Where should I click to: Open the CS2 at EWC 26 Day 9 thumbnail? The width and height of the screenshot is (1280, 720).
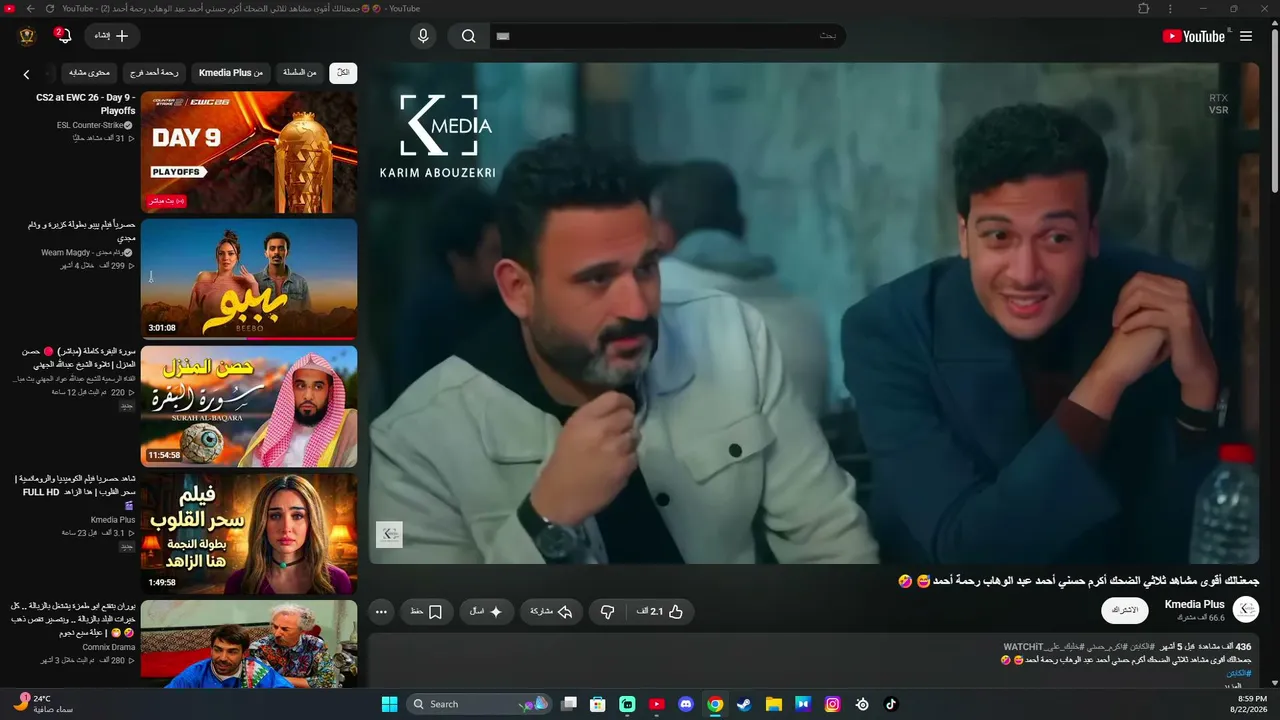tap(249, 152)
